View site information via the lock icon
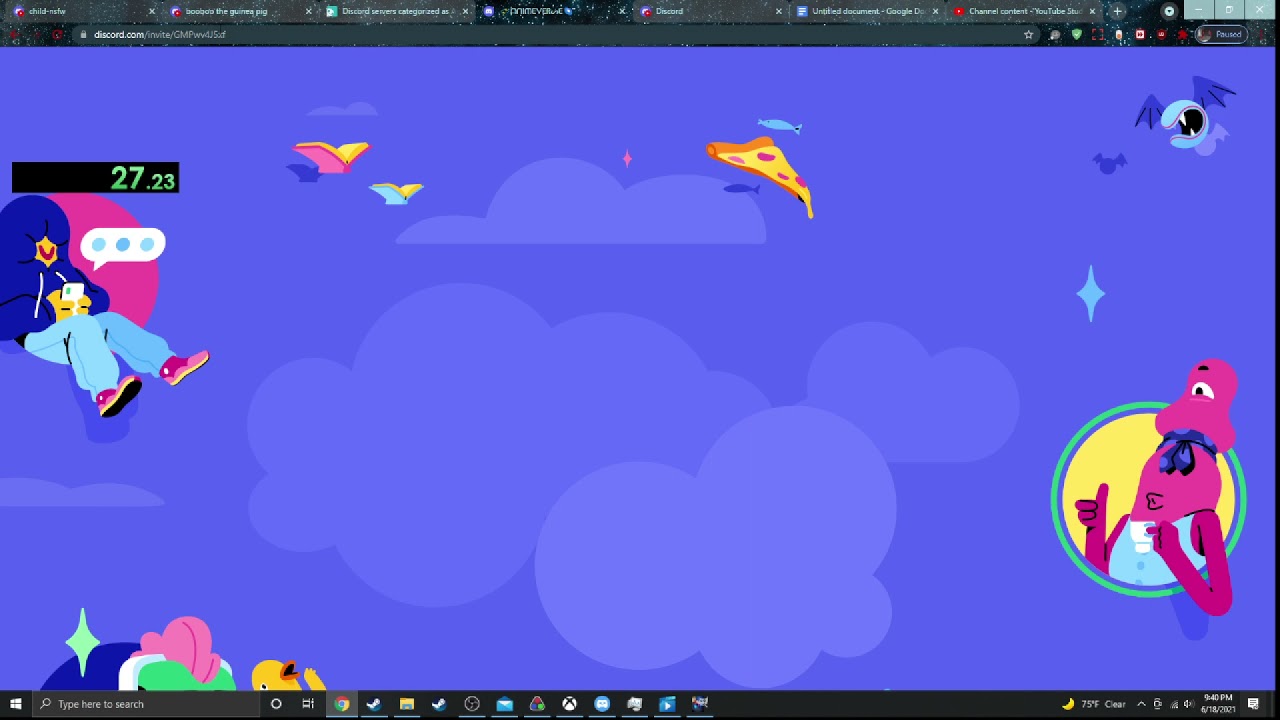 coord(84,34)
